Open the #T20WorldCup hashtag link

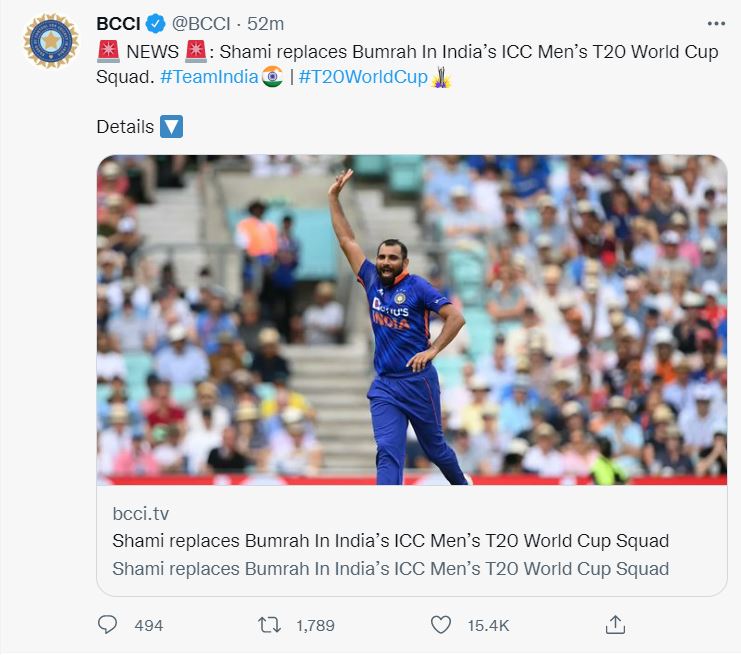coord(363,77)
